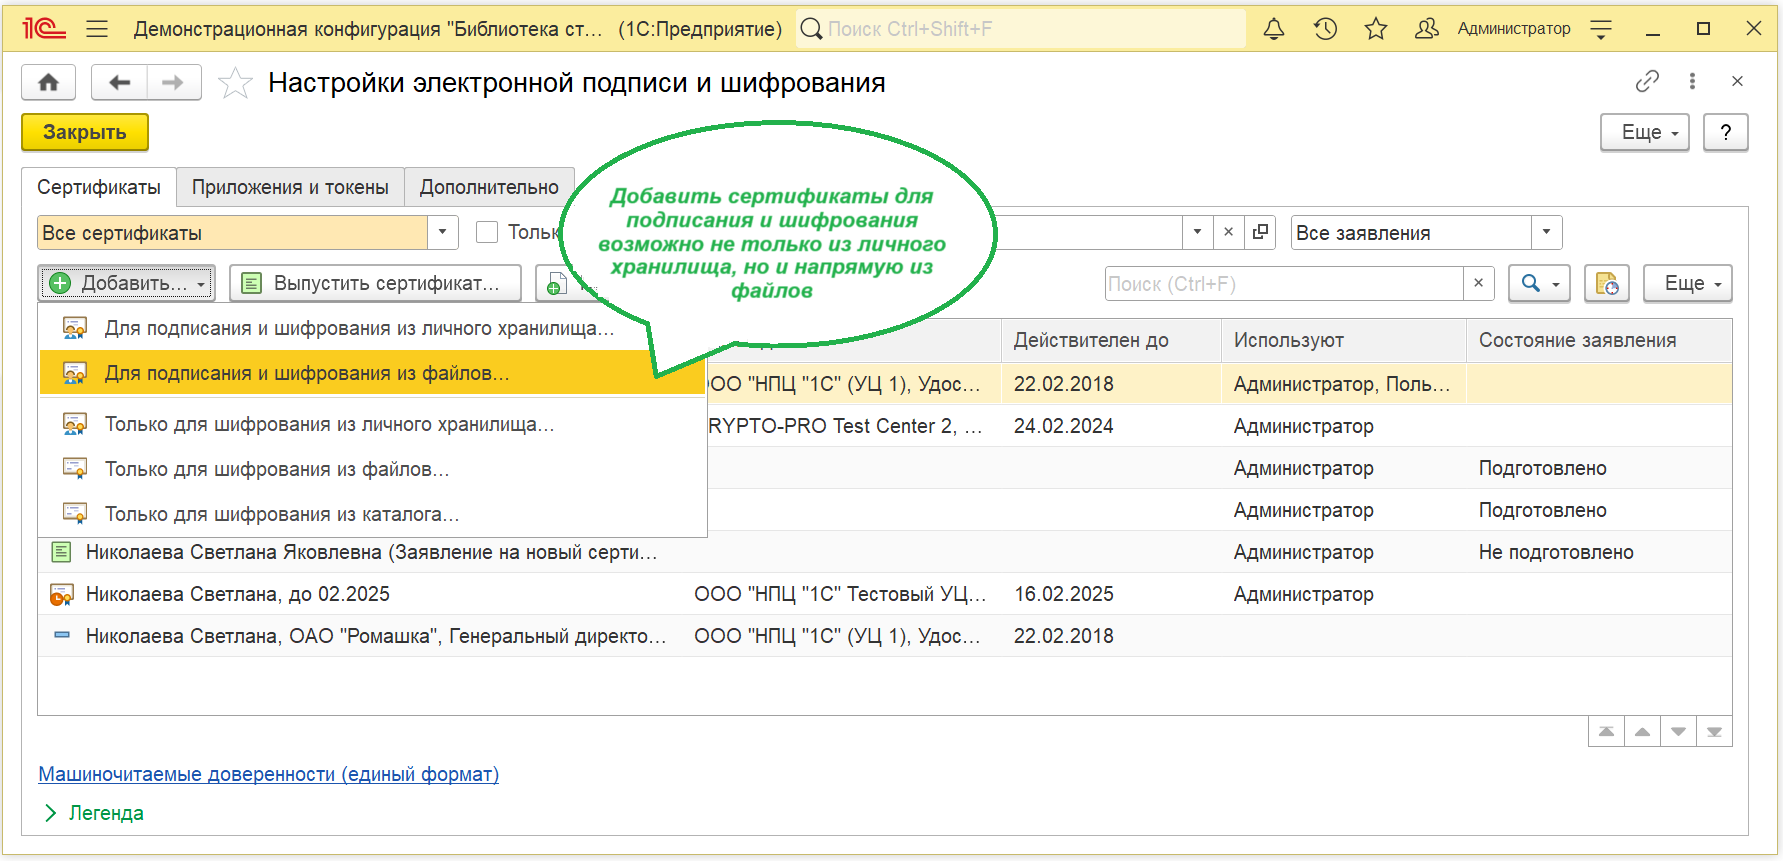Viewport: 1783px width, 861px height.
Task: Go back with the left arrow
Action: 120,83
